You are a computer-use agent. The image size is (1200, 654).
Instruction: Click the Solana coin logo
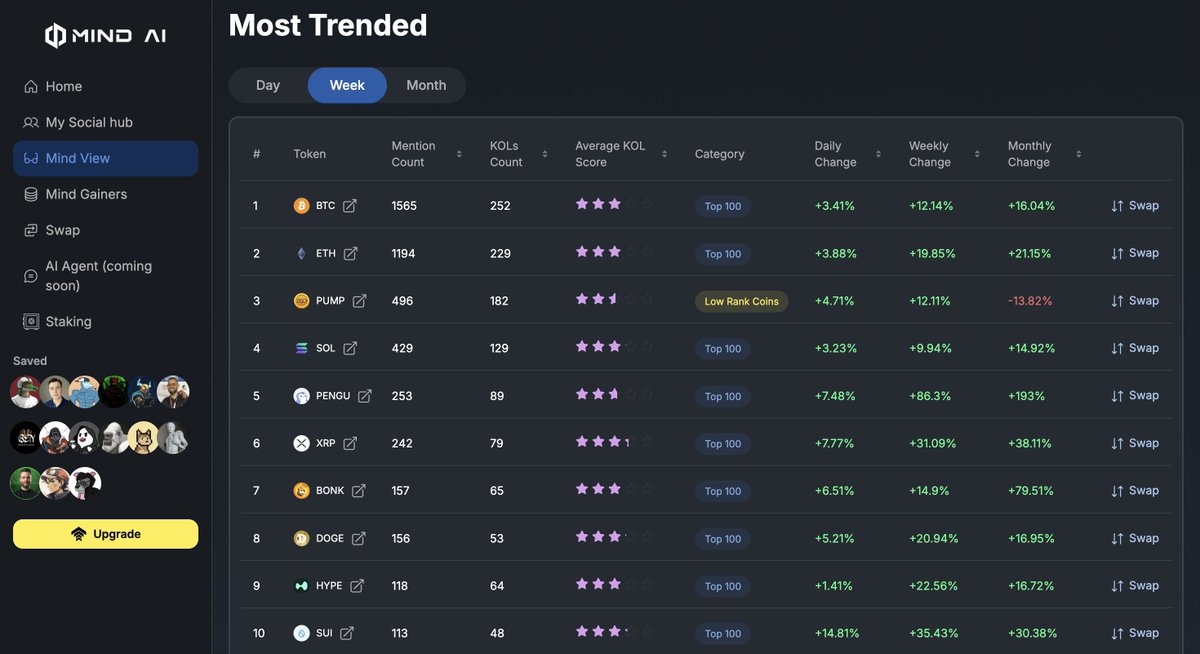301,349
